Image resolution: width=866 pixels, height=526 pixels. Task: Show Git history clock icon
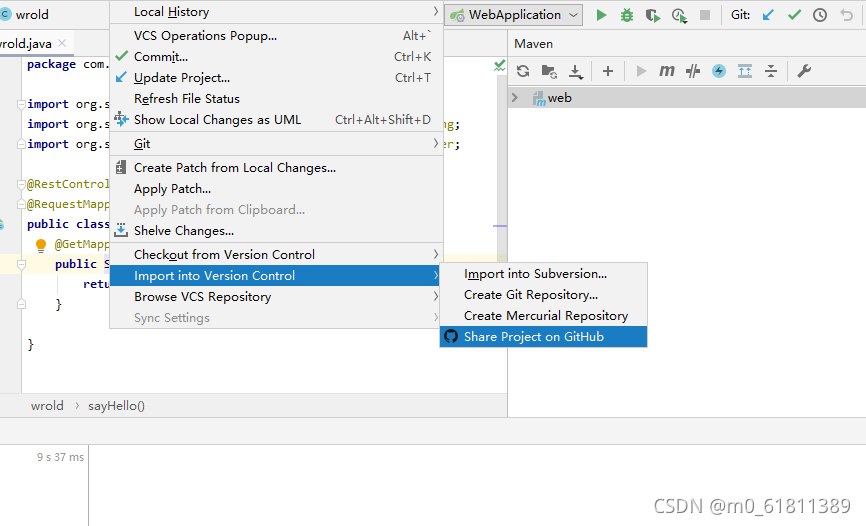pos(820,15)
